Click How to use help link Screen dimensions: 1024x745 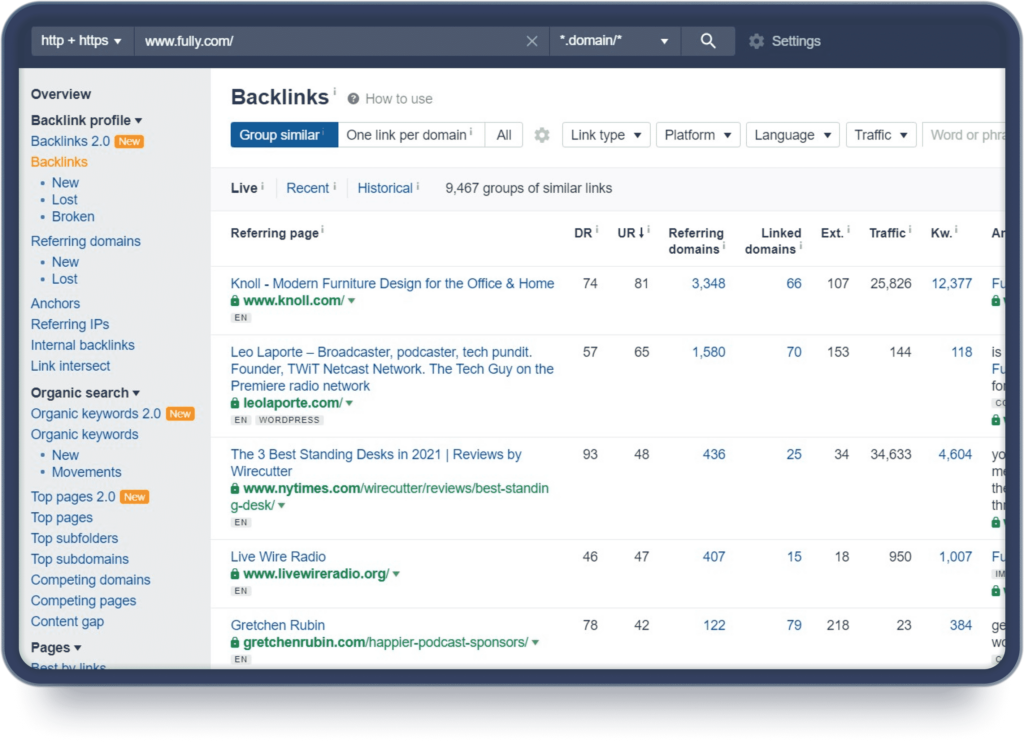pyautogui.click(x=398, y=99)
